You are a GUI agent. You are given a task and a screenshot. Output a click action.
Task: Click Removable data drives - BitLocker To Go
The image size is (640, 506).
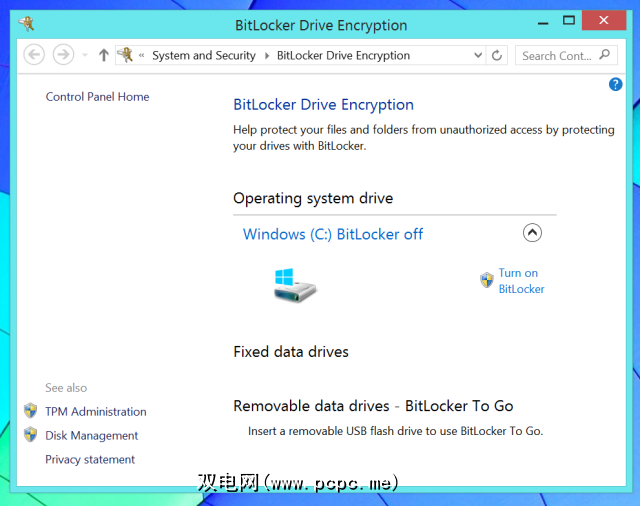click(x=373, y=406)
